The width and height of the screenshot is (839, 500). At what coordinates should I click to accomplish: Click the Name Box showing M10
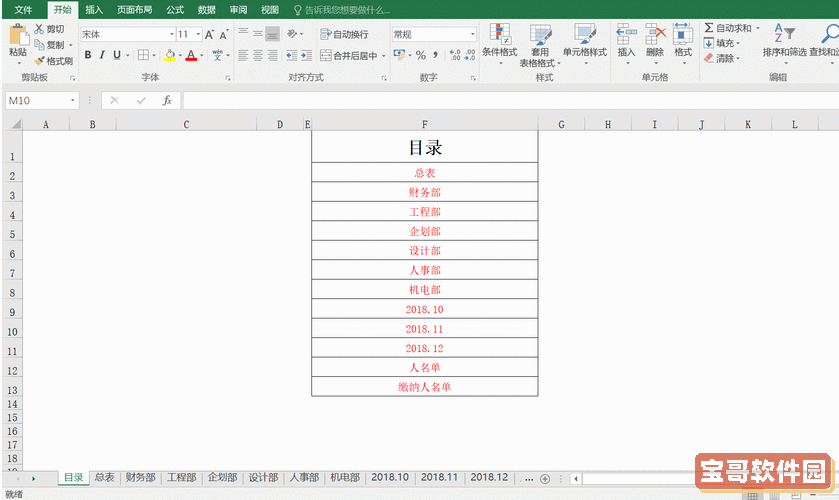point(41,101)
